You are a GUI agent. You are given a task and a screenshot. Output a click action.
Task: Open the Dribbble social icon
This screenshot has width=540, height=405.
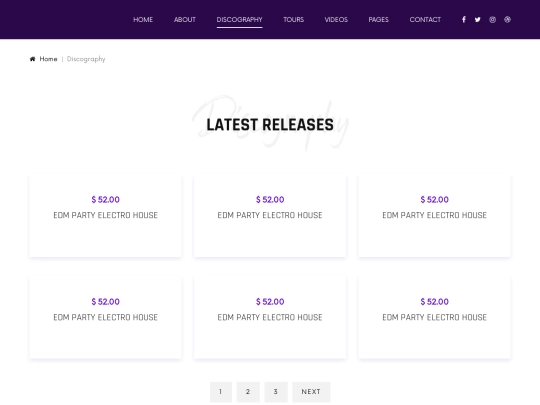[507, 20]
